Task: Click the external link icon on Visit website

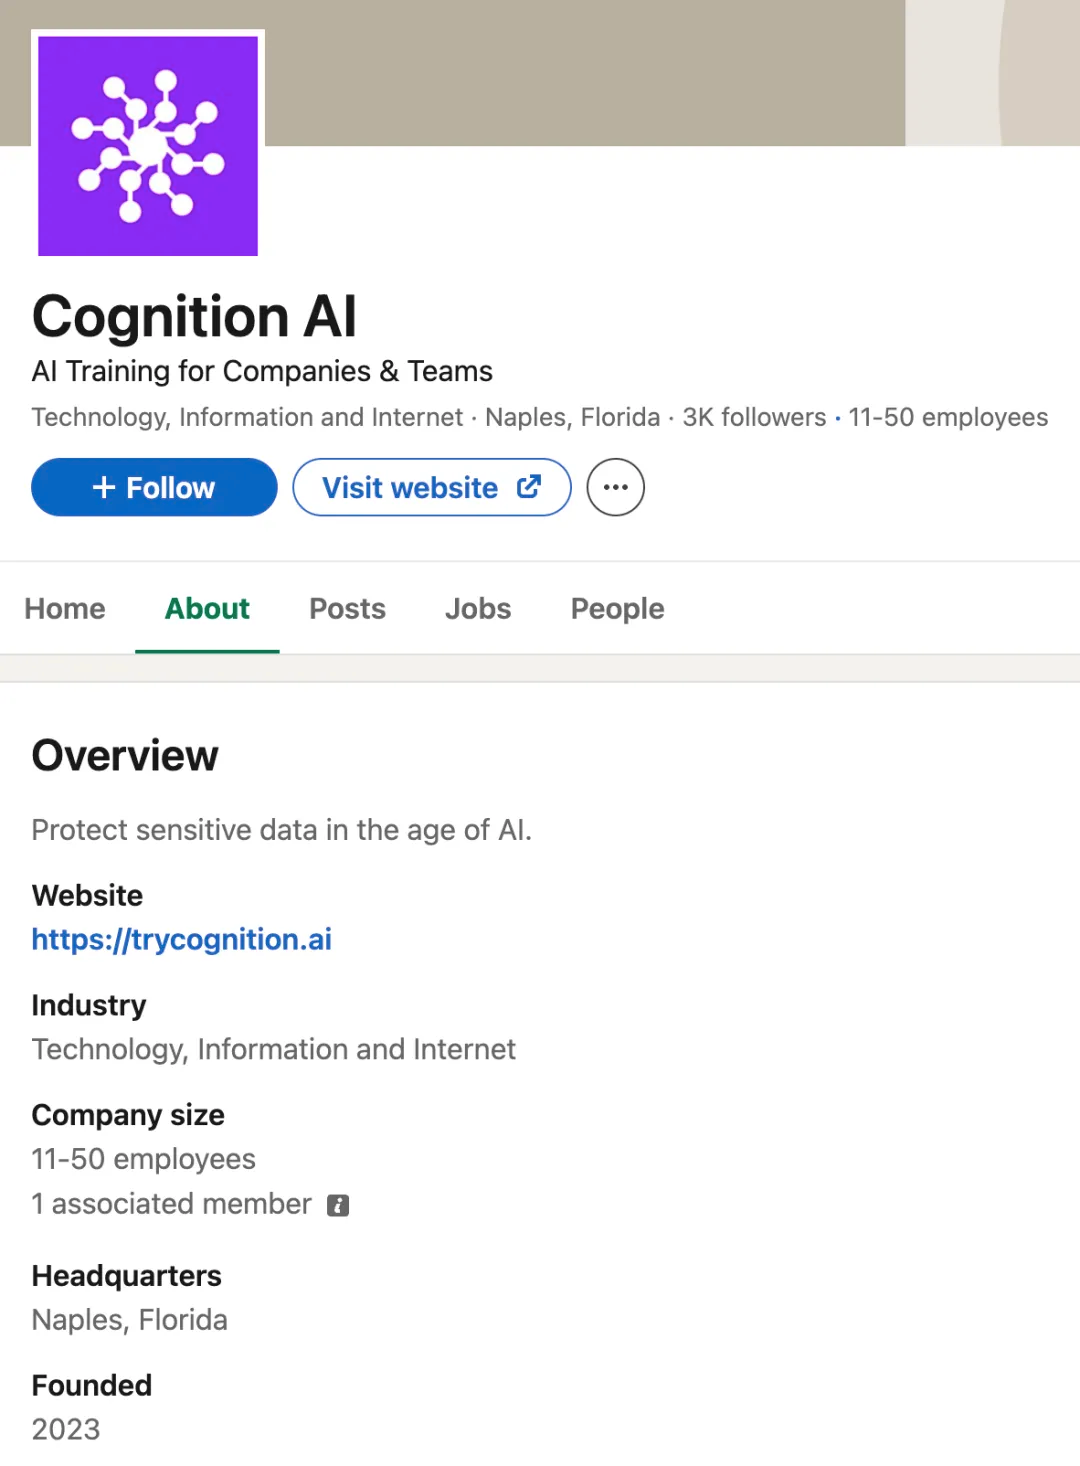Action: click(x=529, y=487)
